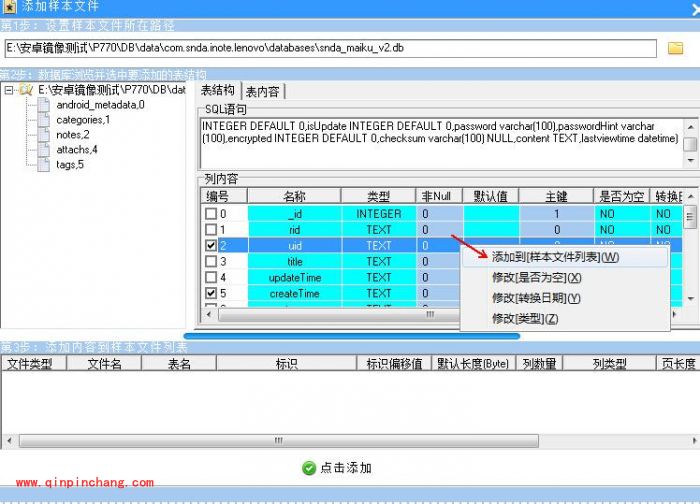Viewport: 700px width, 504px height.
Task: Choose 修改[转换日期] from context menu
Action: pos(535,298)
